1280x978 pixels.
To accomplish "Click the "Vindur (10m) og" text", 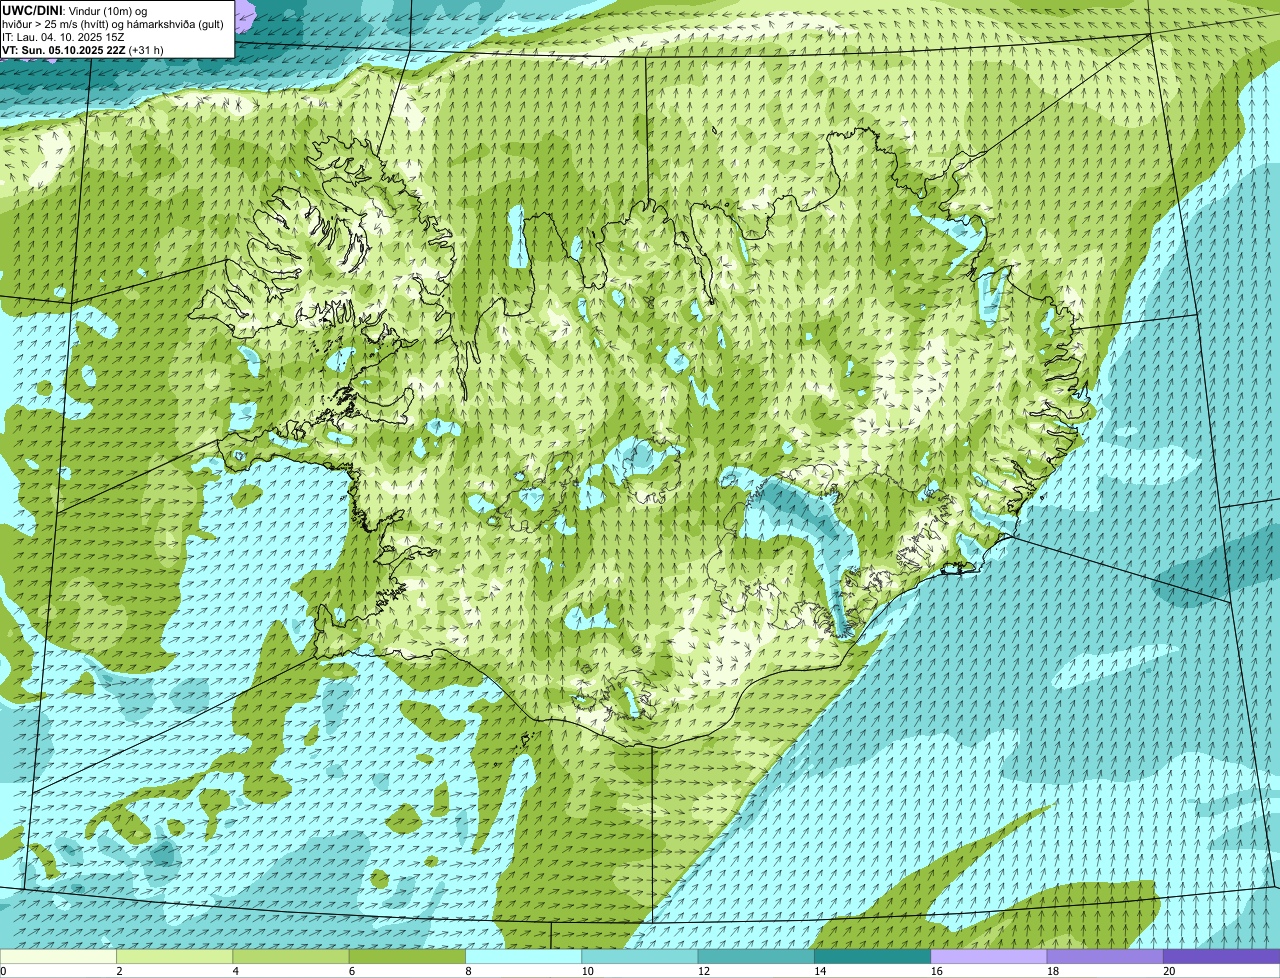I will point(108,10).
